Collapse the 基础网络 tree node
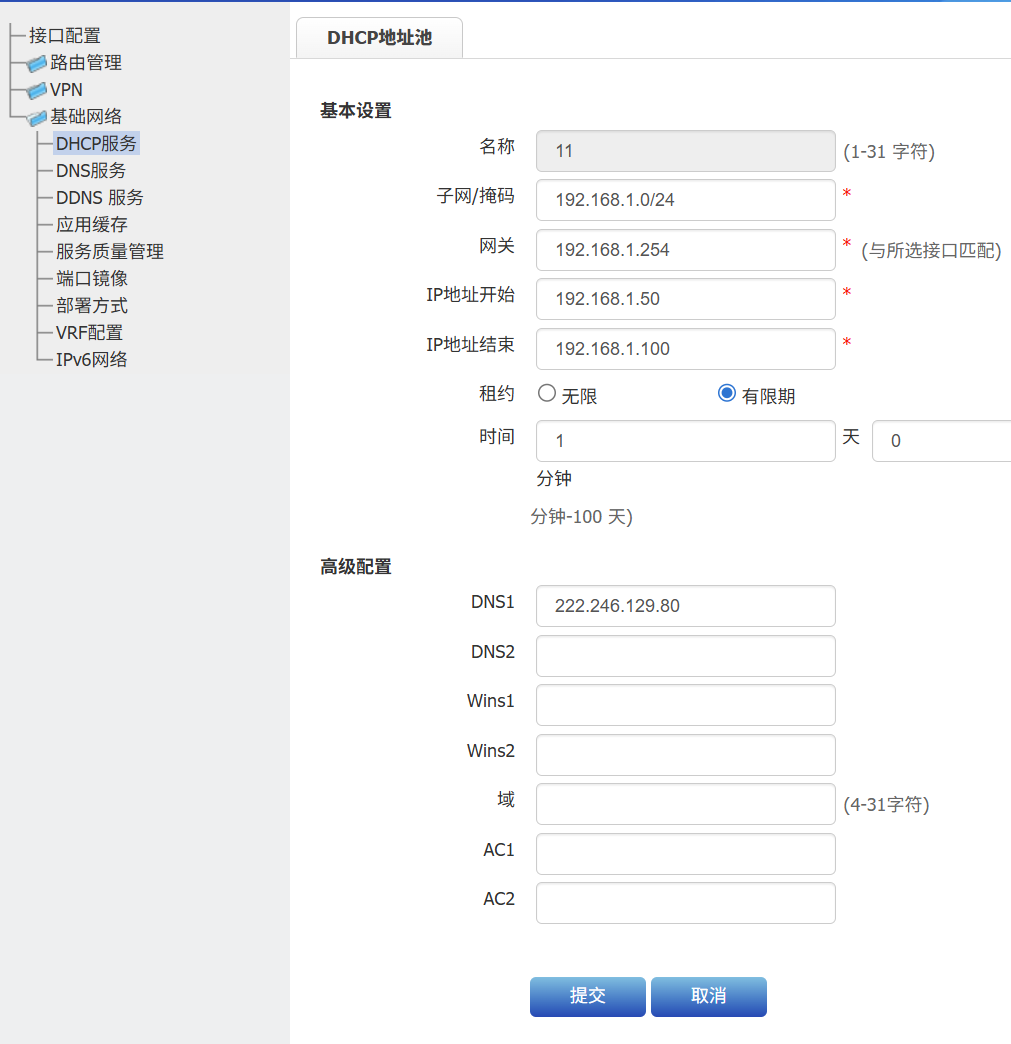 coord(86,117)
